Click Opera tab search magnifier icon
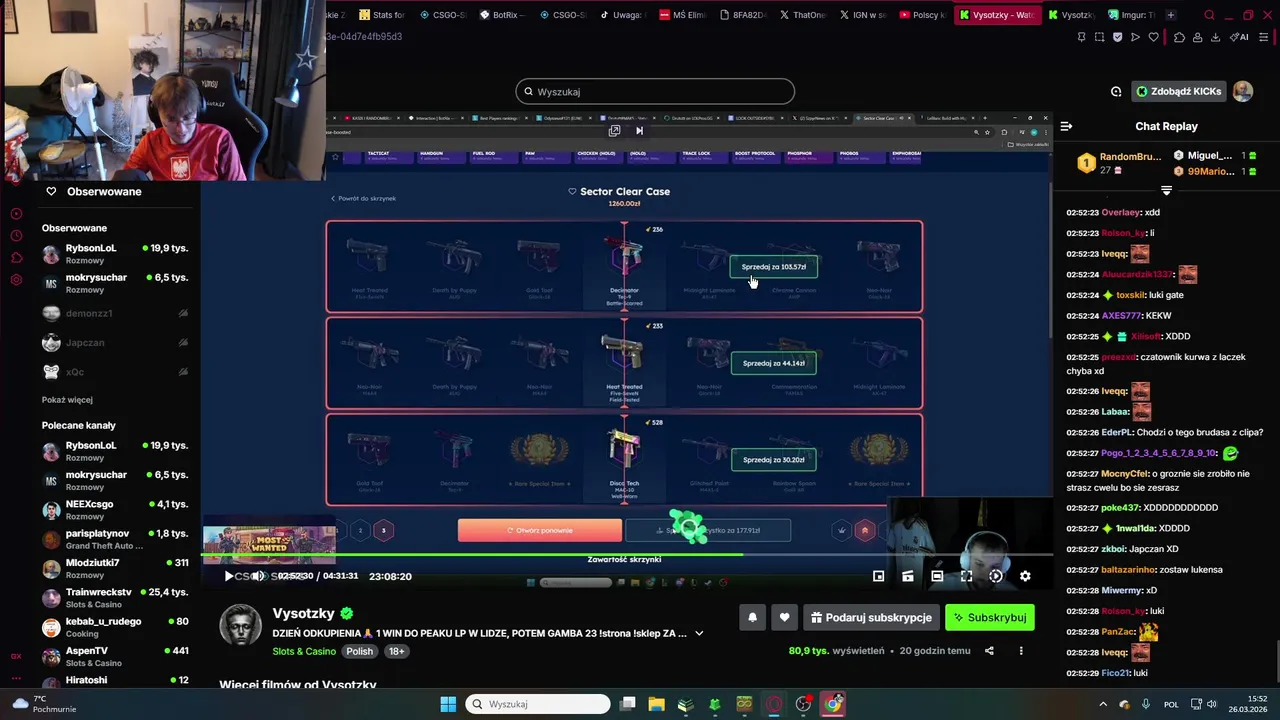Viewport: 1280px width, 720px height. [1209, 15]
